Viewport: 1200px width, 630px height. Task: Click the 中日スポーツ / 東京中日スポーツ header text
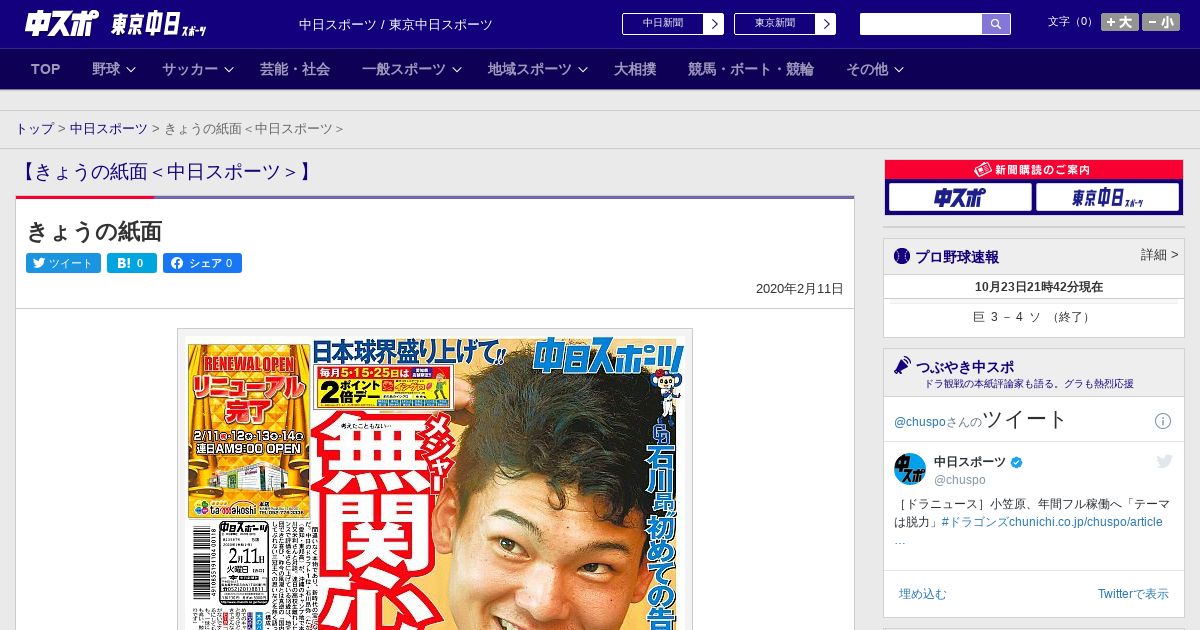[x=396, y=24]
